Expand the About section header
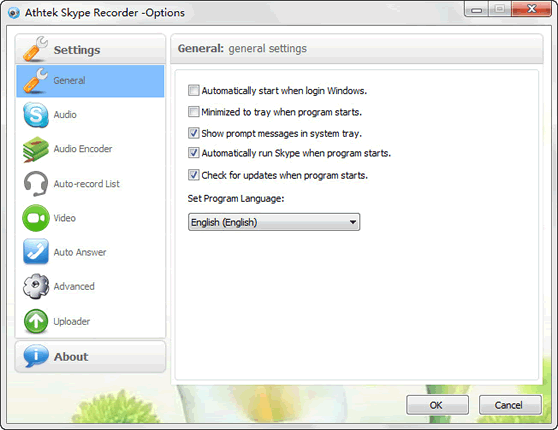 tap(90, 357)
